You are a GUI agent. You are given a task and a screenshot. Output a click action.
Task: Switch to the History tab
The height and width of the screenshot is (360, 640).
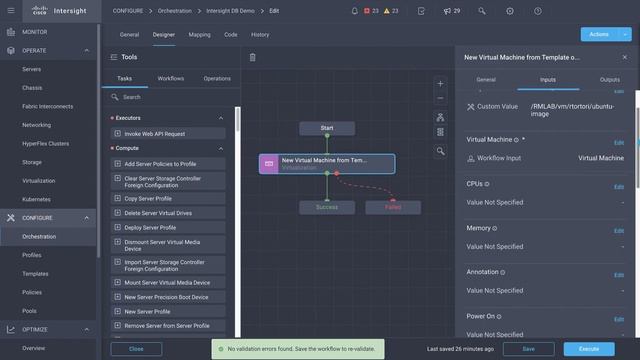pos(260,35)
